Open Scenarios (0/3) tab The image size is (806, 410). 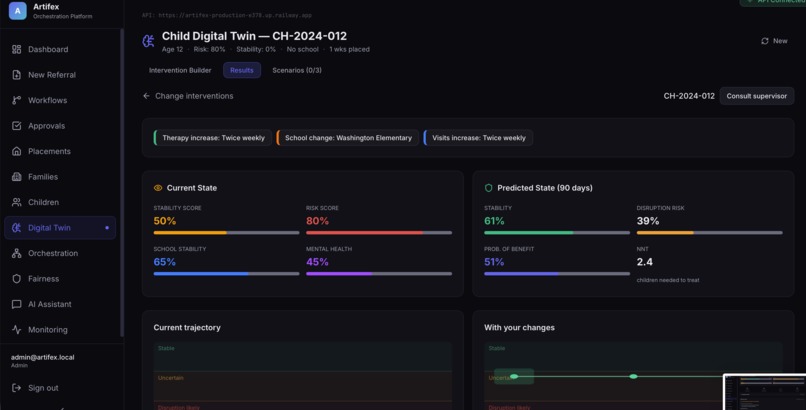[x=297, y=70]
